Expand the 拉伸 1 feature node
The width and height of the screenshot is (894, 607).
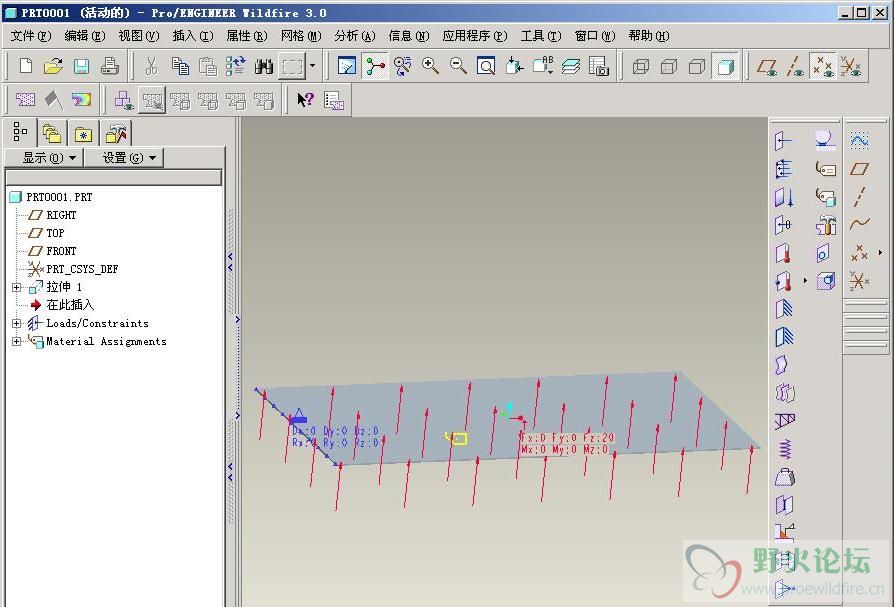(17, 287)
